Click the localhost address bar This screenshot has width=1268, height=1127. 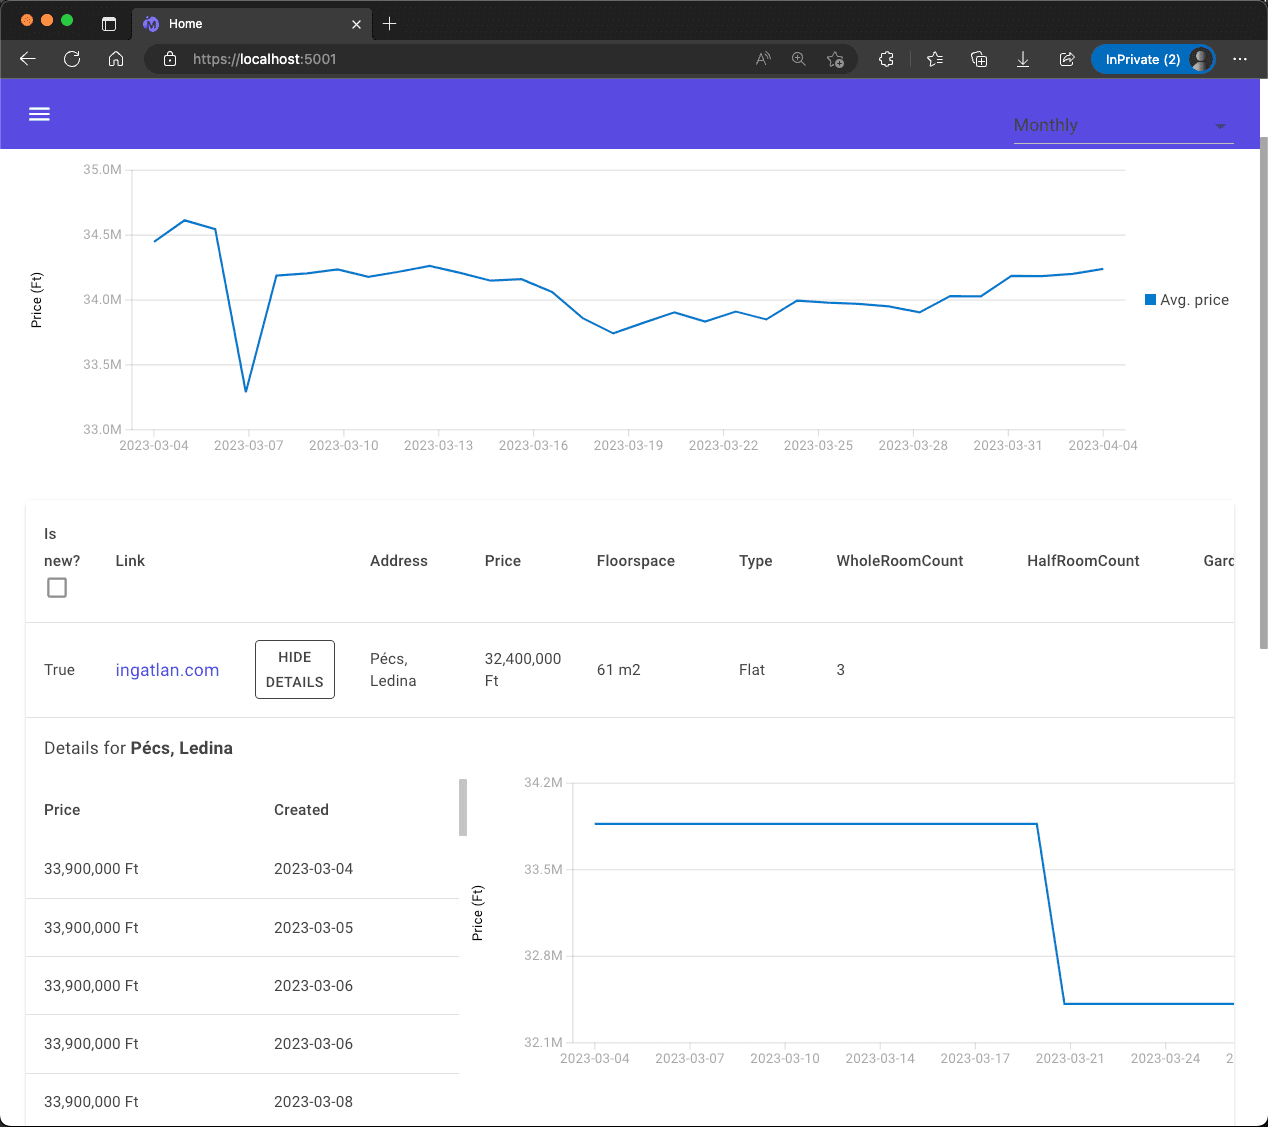point(450,59)
